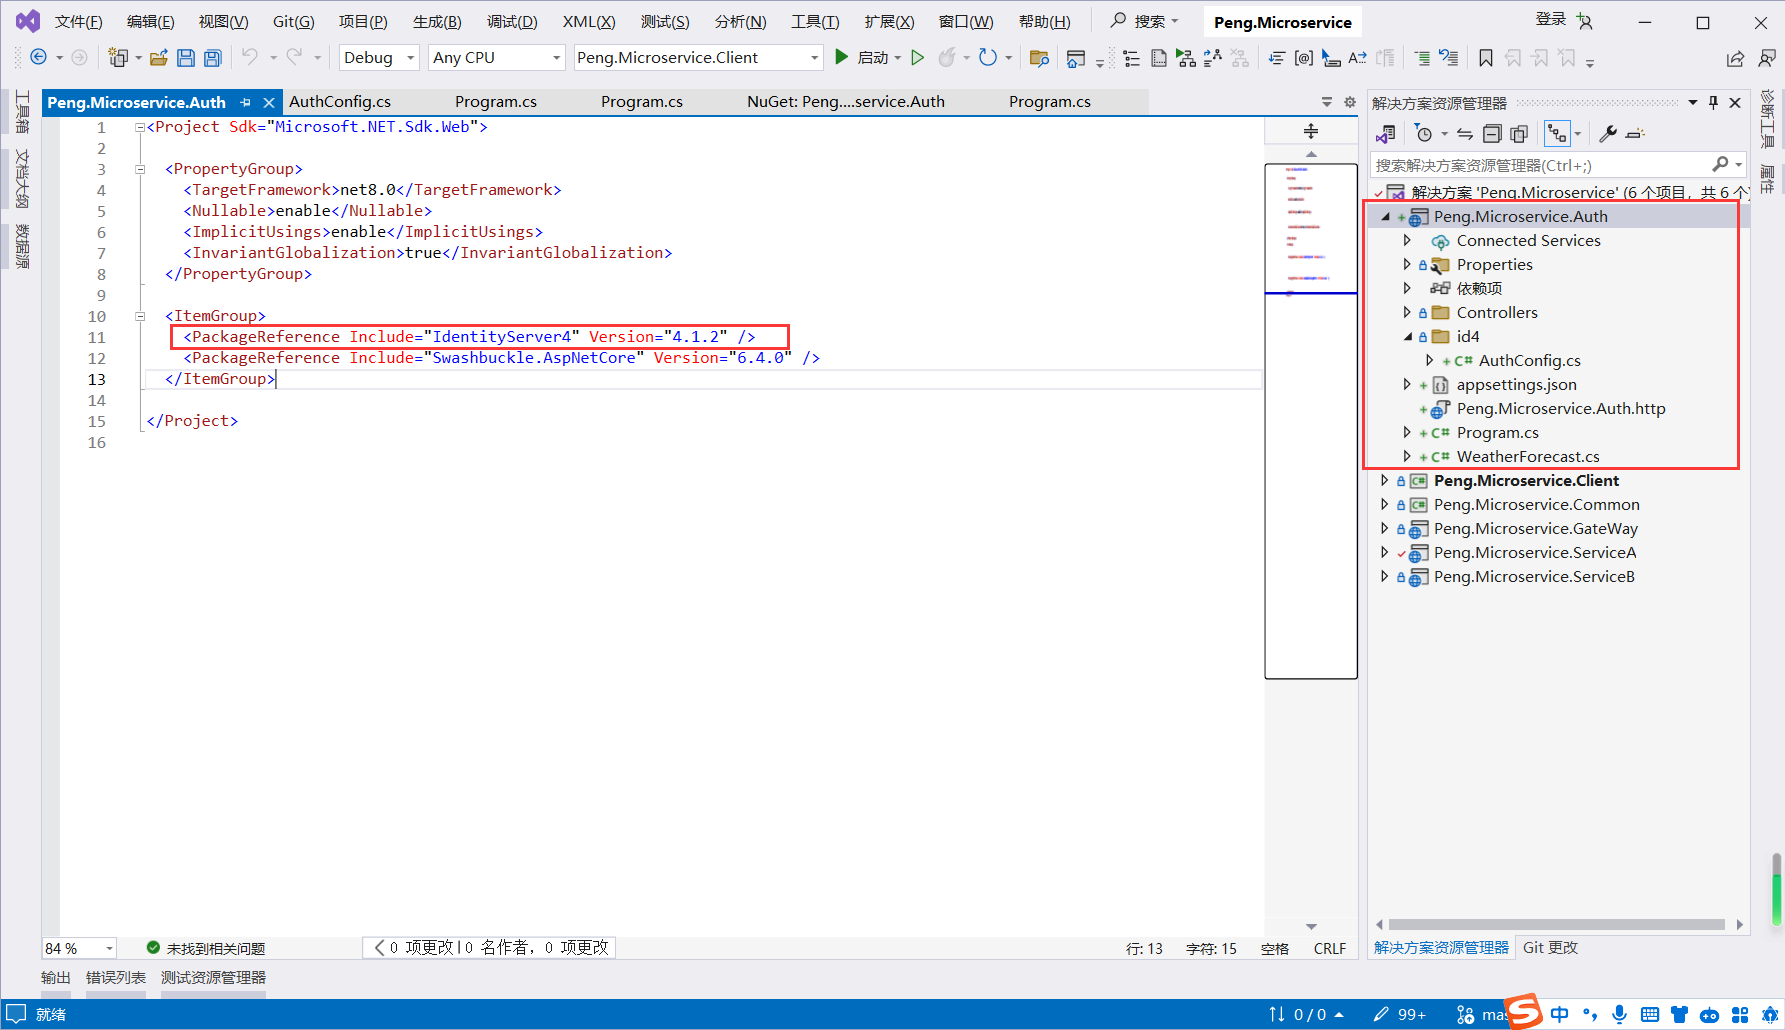Image resolution: width=1785 pixels, height=1030 pixels.
Task: Switch to the AuthConfig.cs tab
Action: (x=340, y=102)
